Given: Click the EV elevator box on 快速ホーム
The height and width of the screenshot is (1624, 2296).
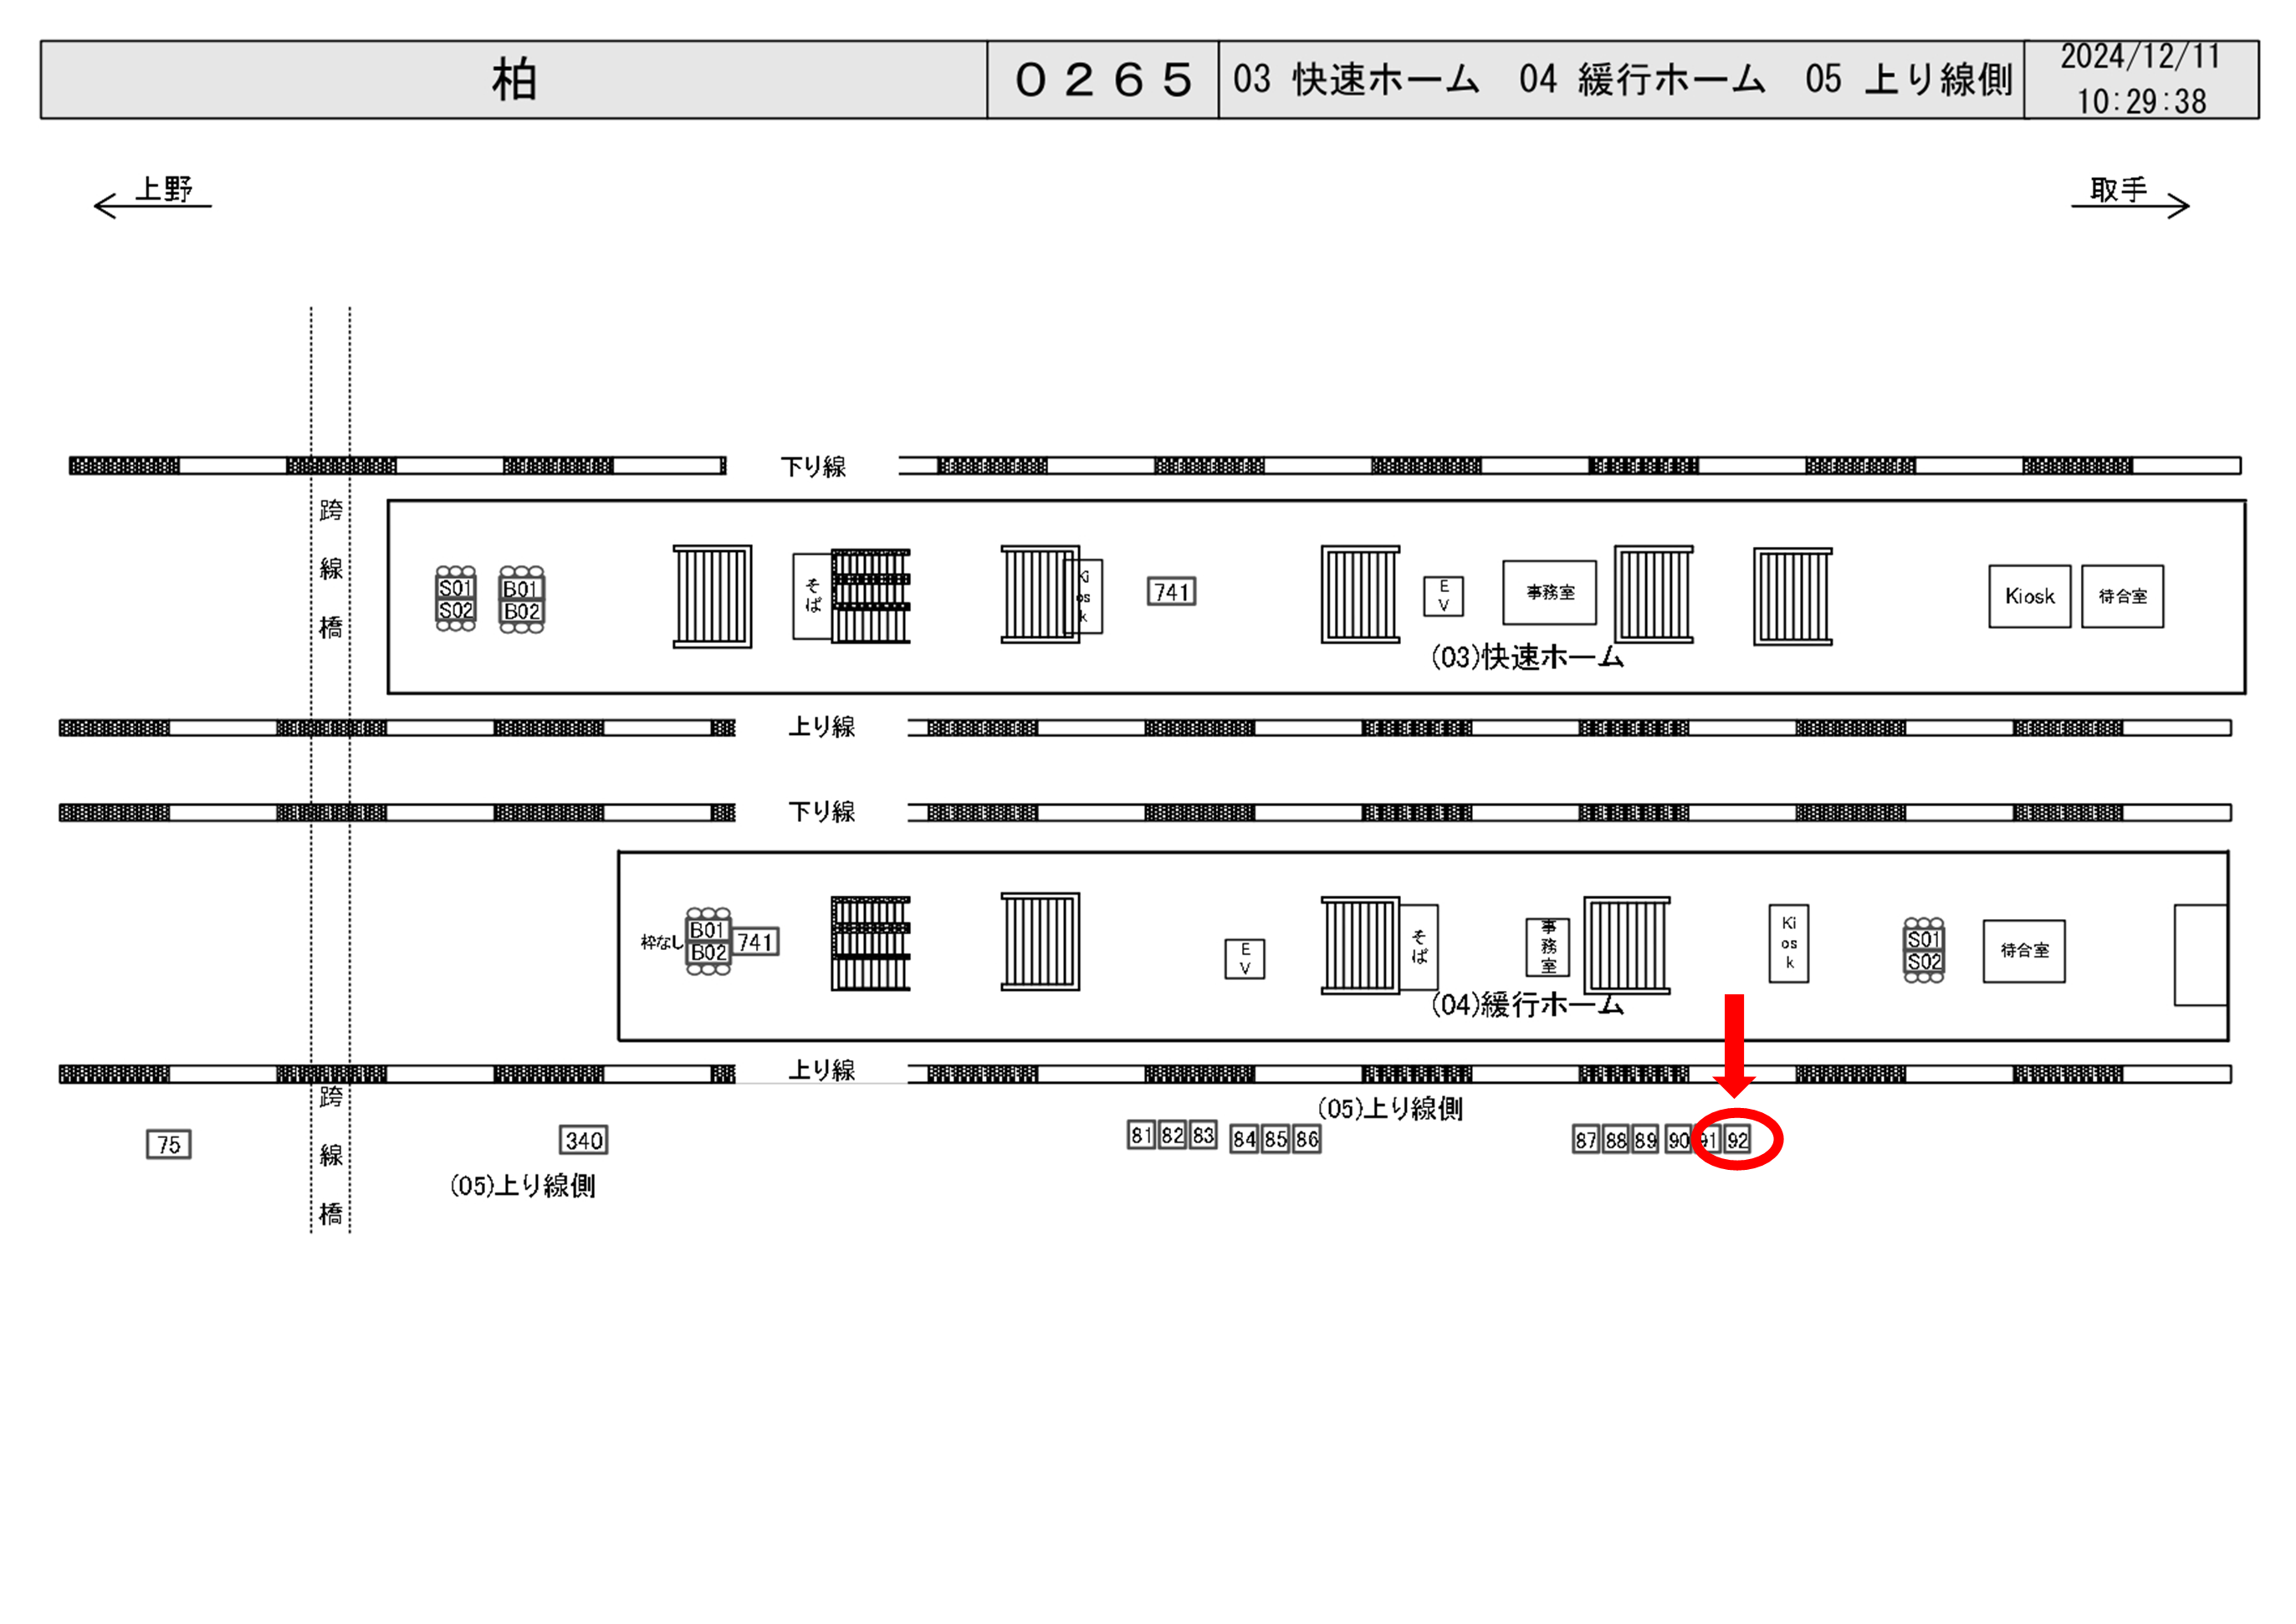Looking at the screenshot, I should pos(1443,596).
